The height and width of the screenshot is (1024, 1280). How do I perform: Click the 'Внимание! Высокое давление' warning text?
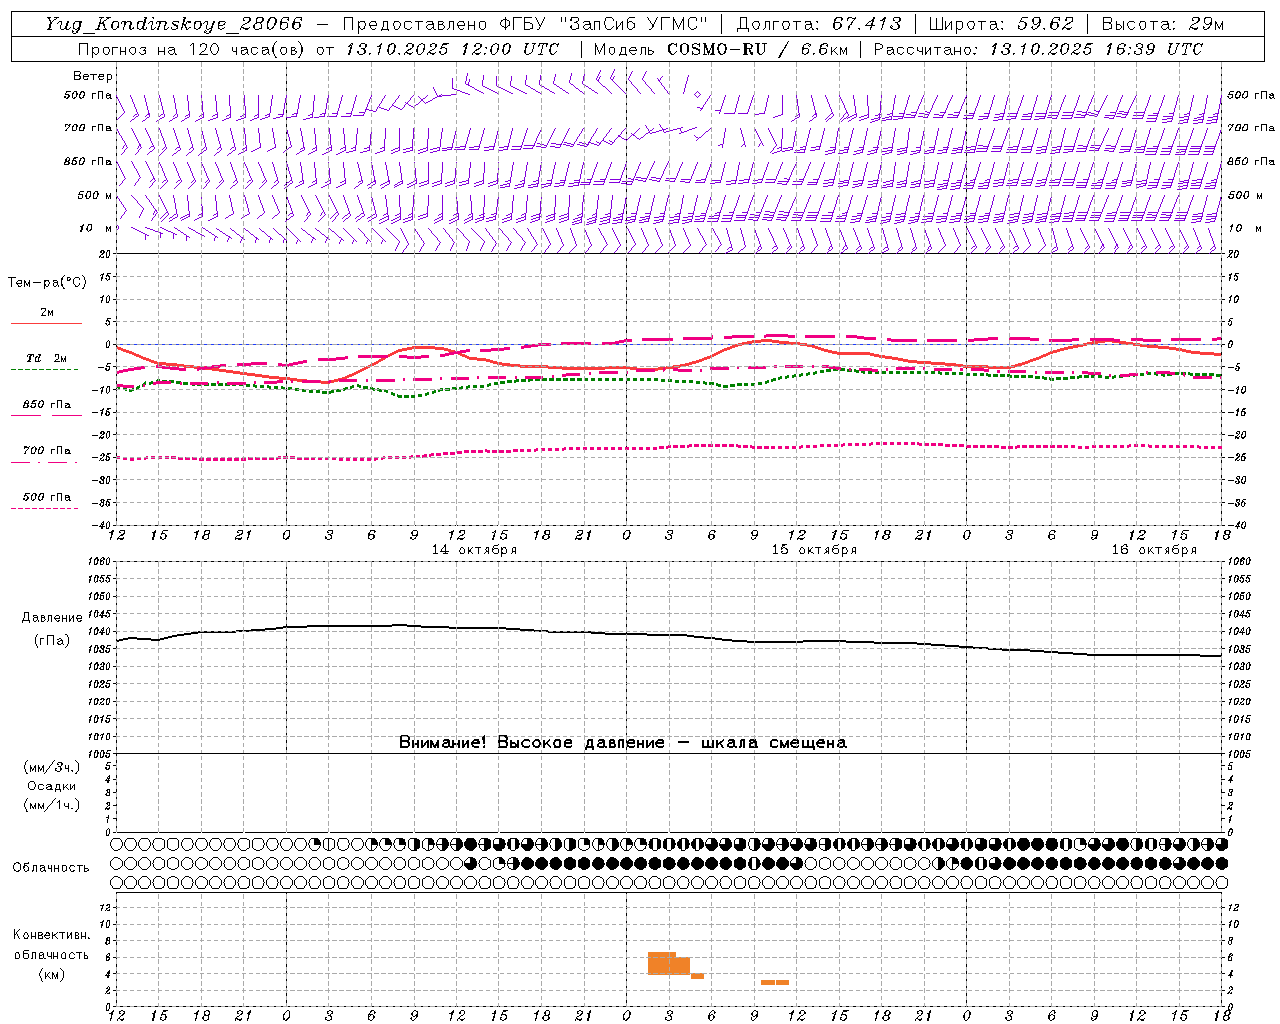(x=532, y=742)
